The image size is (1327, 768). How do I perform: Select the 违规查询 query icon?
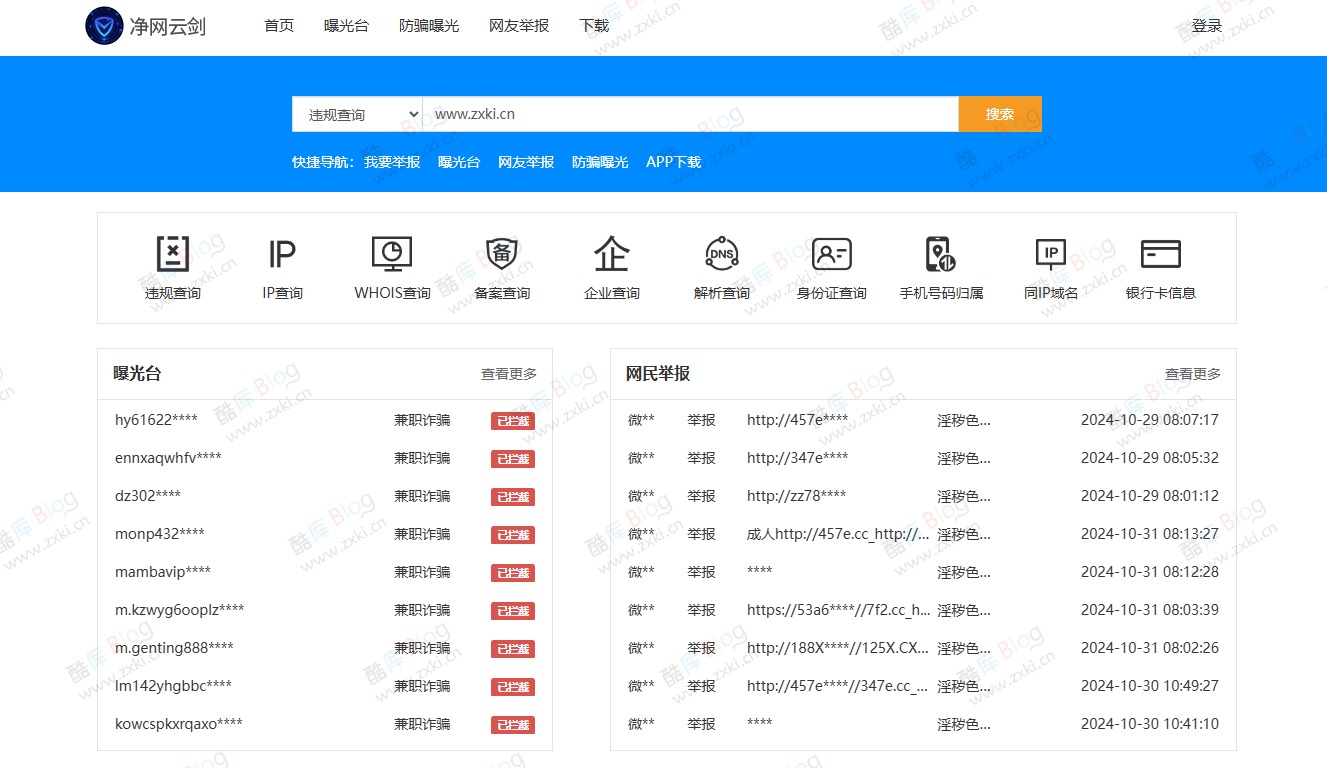[172, 267]
